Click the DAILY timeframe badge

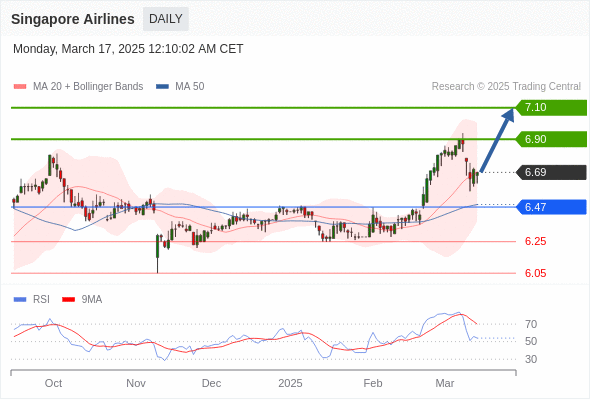(x=166, y=19)
